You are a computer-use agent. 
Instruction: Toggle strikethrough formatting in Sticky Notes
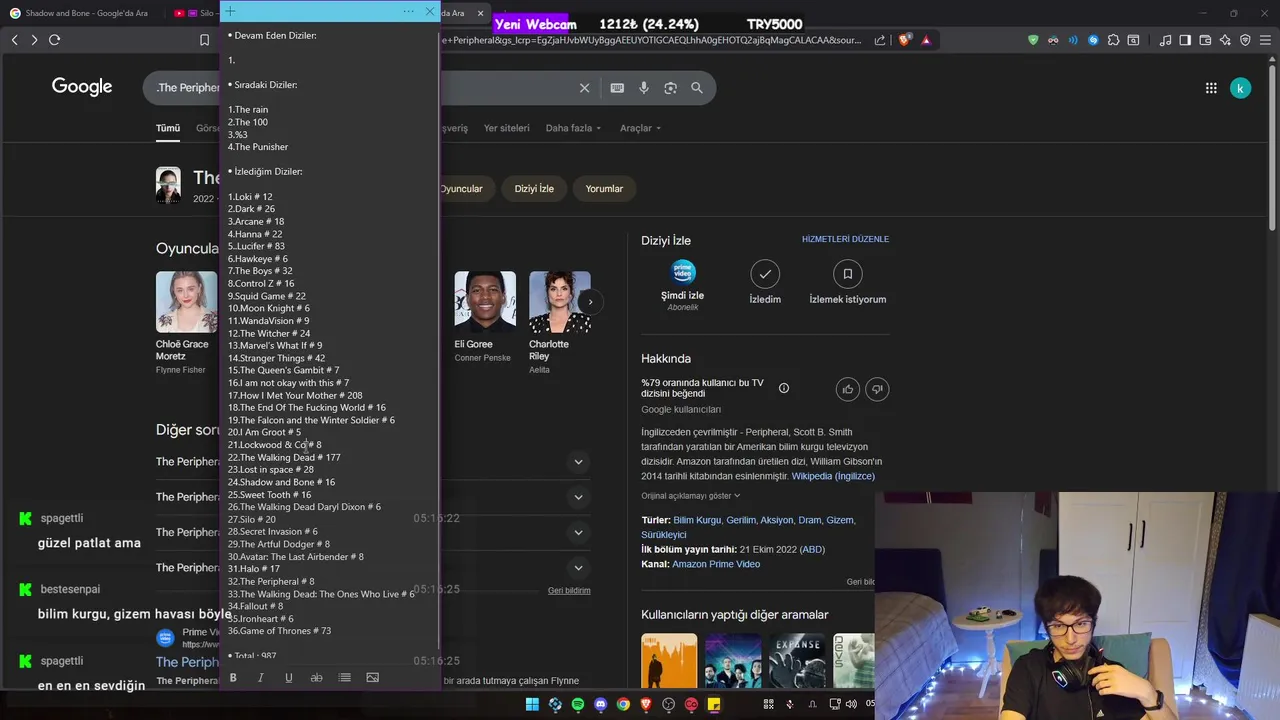click(316, 678)
